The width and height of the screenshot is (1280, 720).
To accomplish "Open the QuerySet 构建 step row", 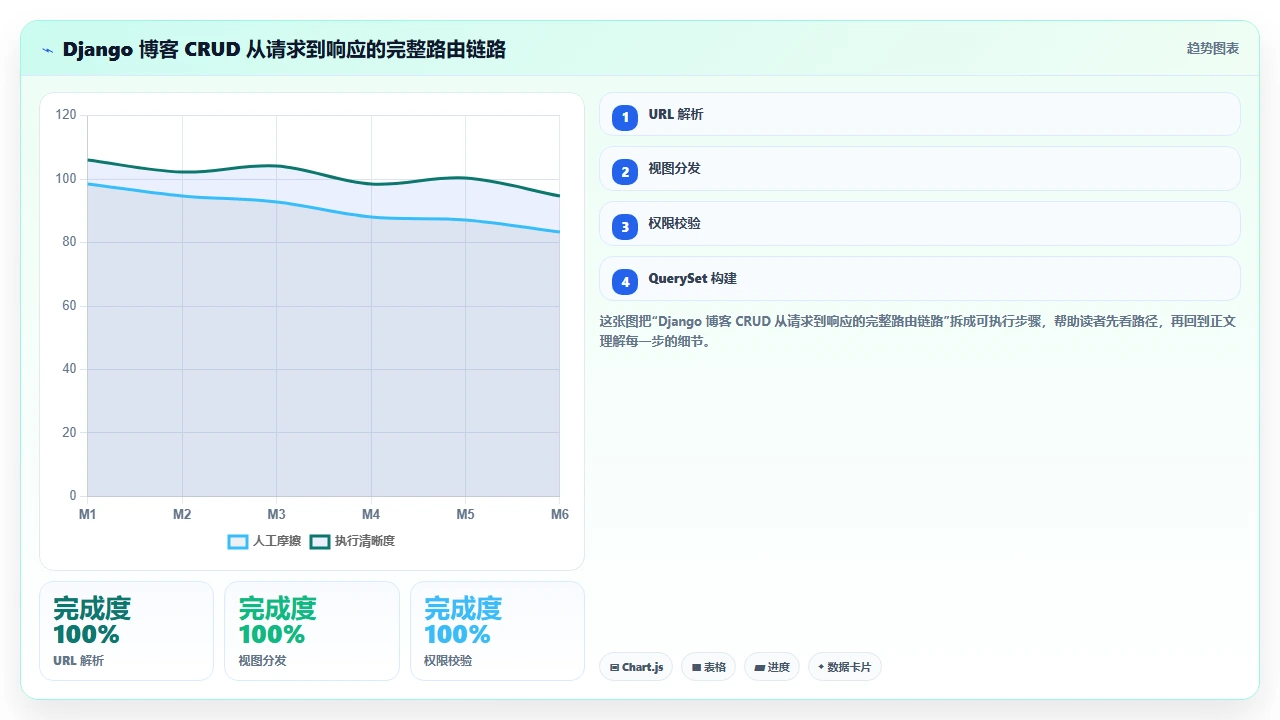I will tap(919, 279).
